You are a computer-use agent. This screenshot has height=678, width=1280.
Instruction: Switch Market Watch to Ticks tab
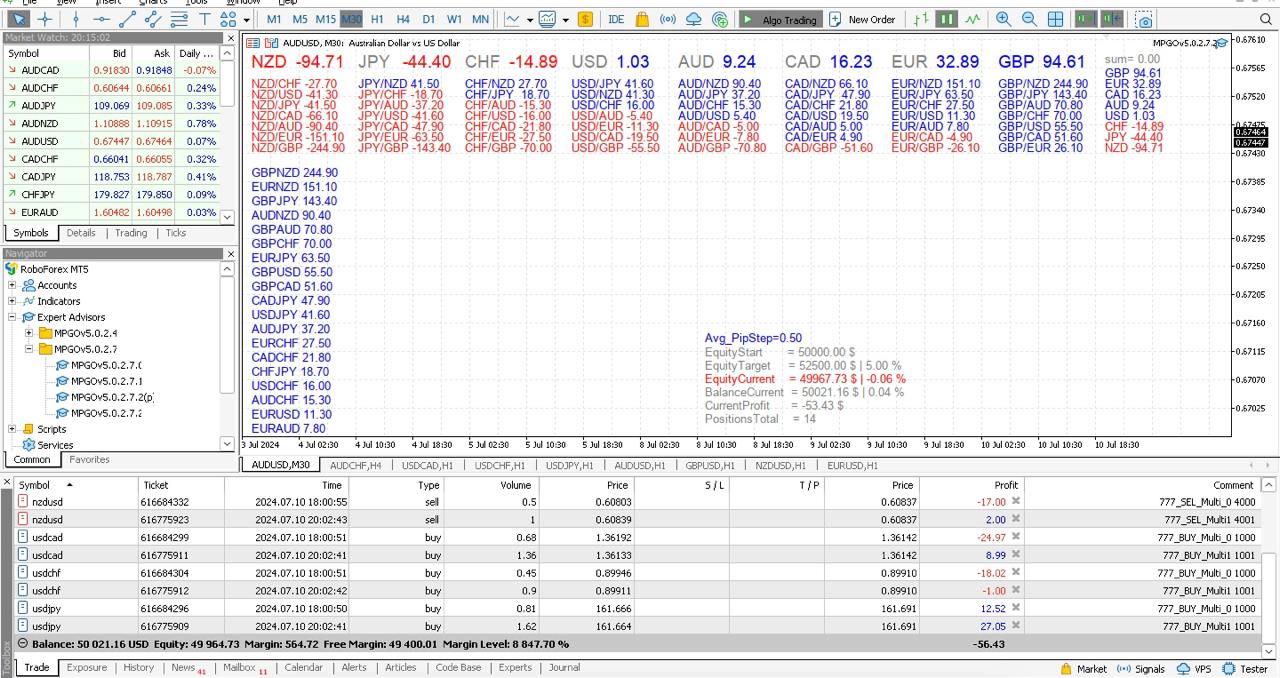click(x=176, y=233)
